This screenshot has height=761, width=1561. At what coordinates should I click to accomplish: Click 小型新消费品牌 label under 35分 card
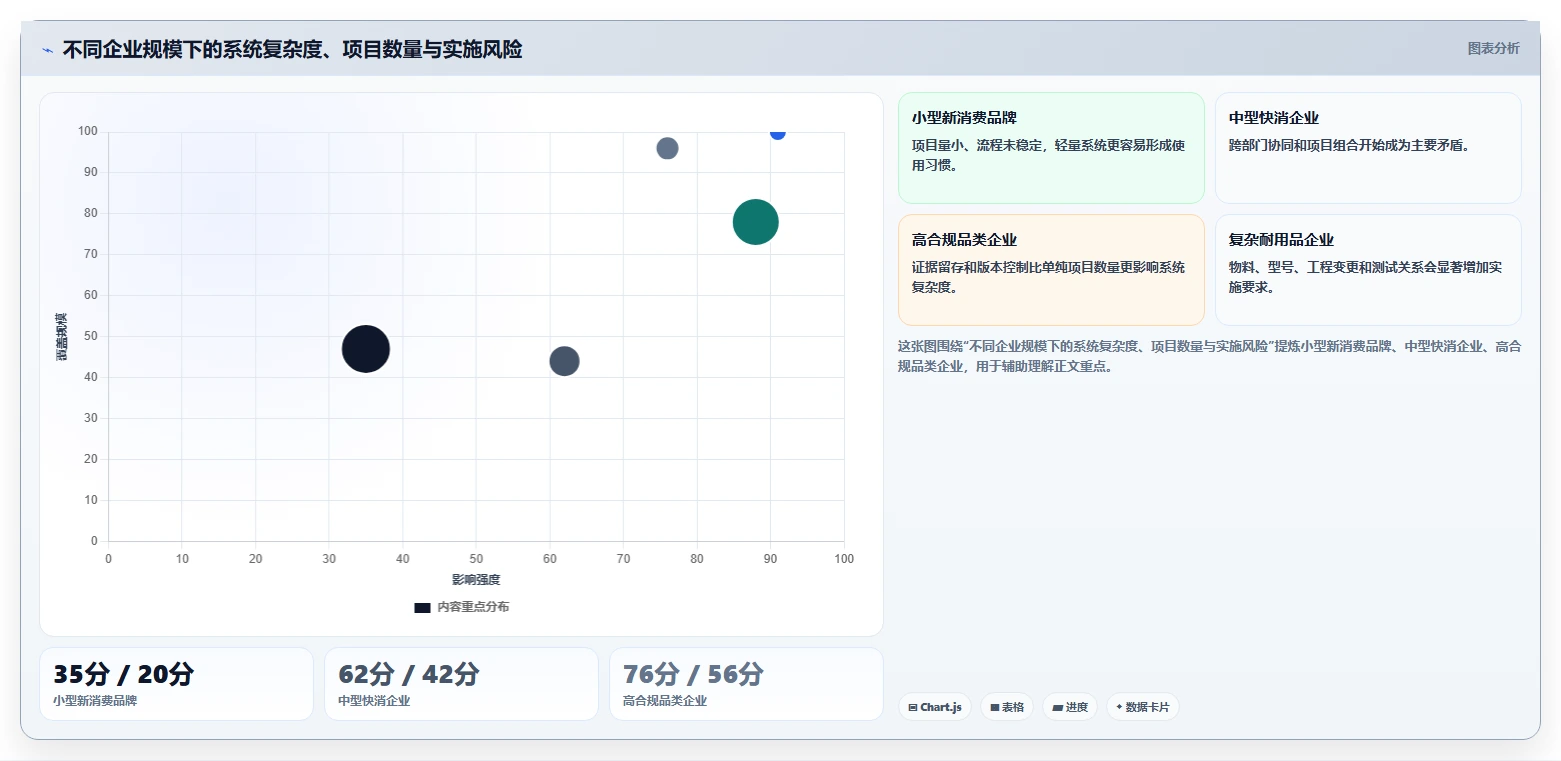click(95, 701)
